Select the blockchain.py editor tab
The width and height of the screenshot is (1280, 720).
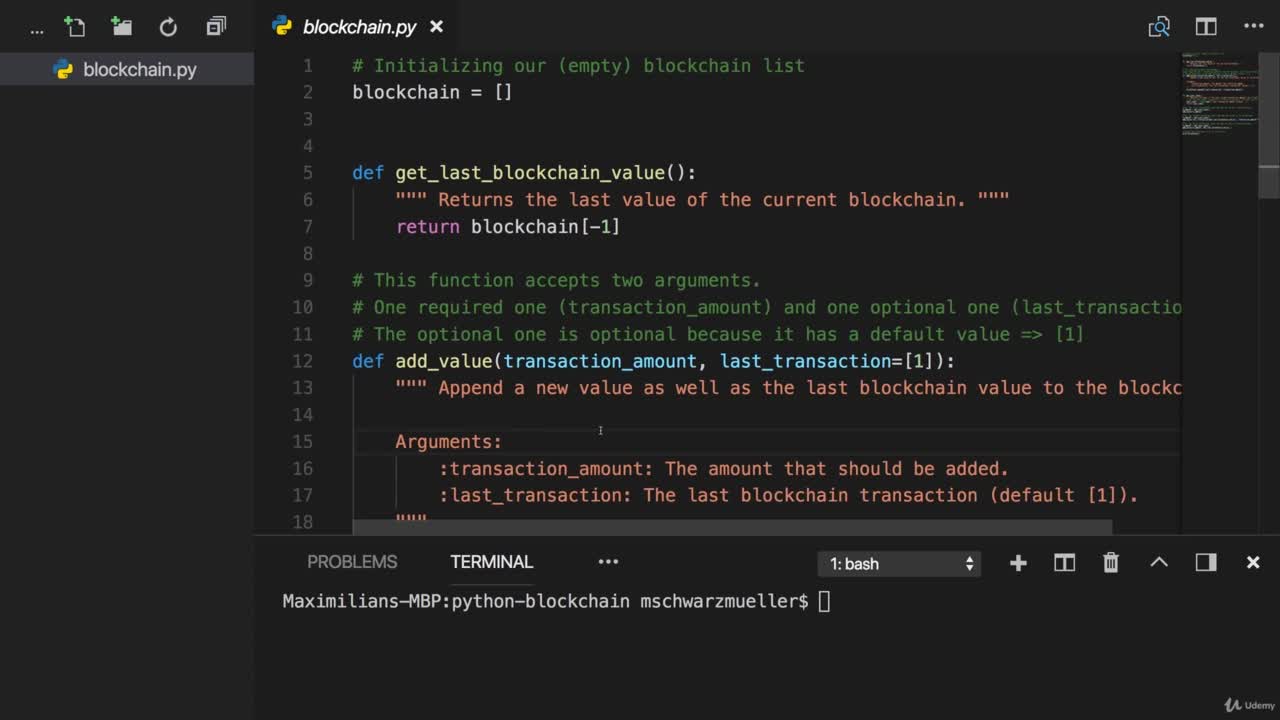(358, 27)
